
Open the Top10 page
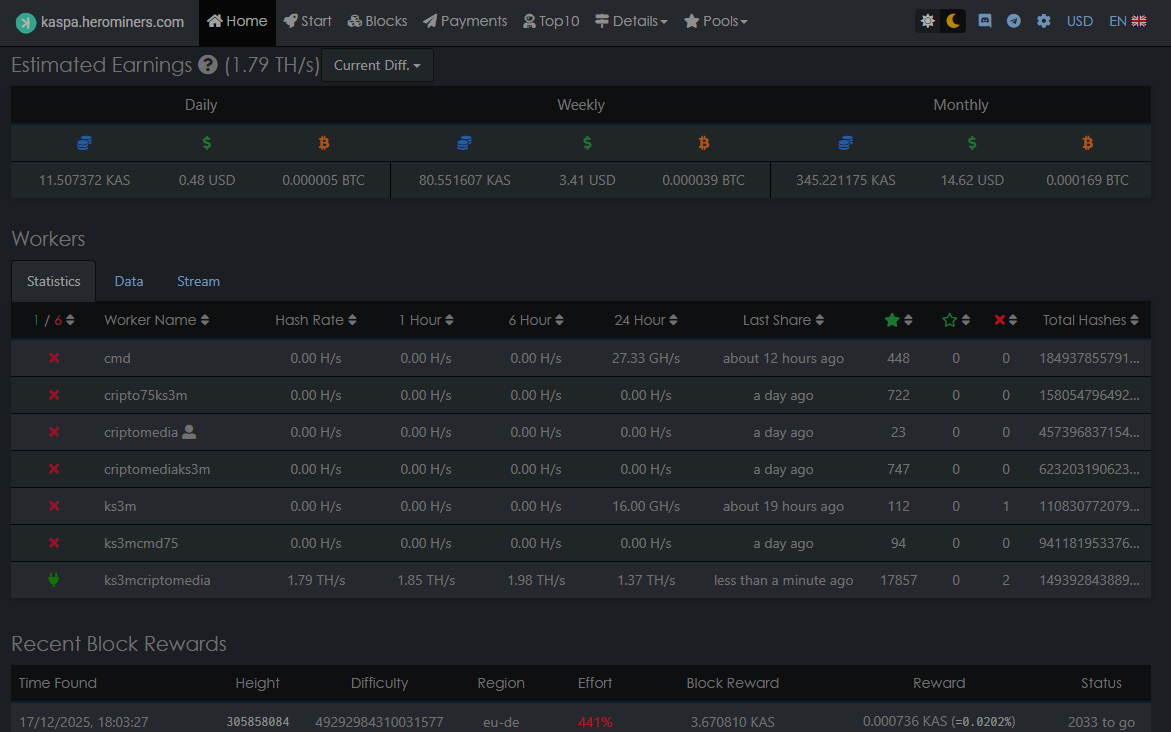pyautogui.click(x=551, y=22)
